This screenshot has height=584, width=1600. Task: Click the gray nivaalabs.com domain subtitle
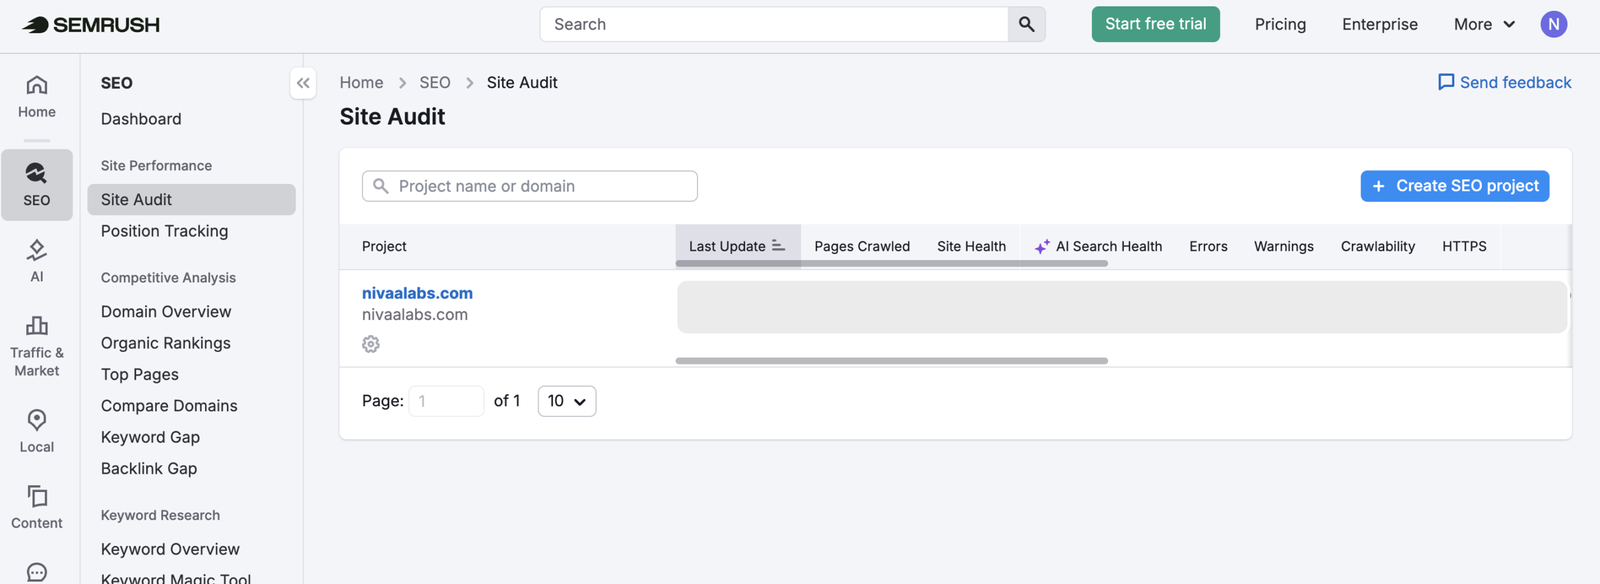(415, 314)
